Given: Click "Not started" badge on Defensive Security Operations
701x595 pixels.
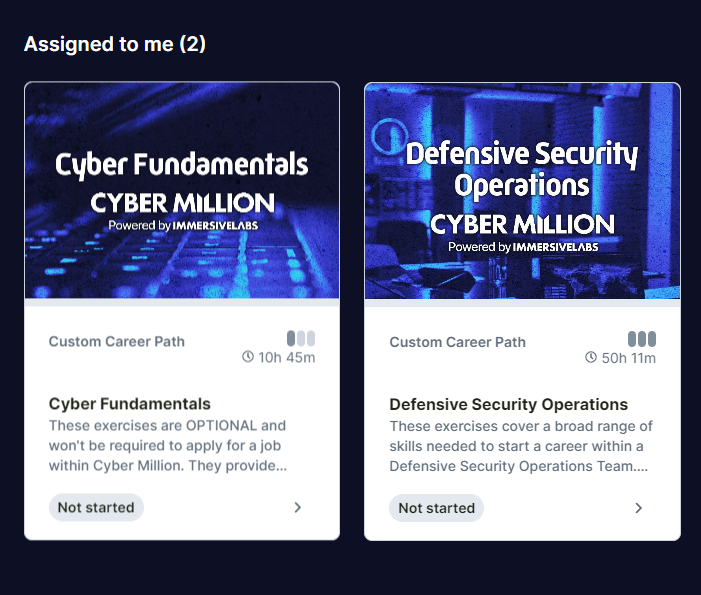Looking at the screenshot, I should pyautogui.click(x=436, y=508).
